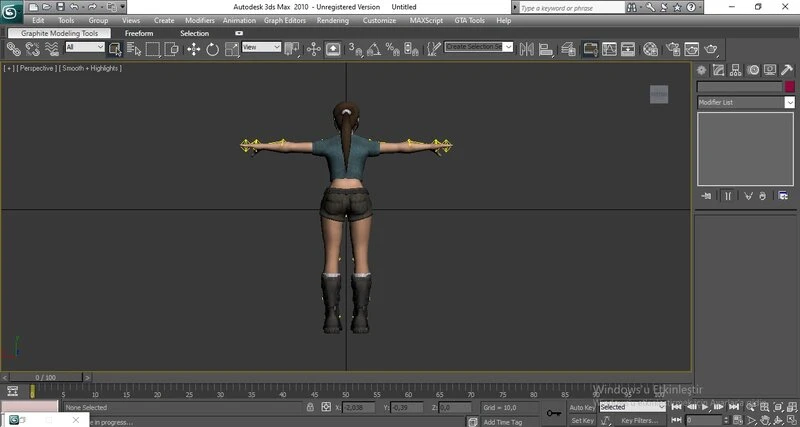
Task: Open the reference coordinate system View dropdown
Action: [261, 47]
